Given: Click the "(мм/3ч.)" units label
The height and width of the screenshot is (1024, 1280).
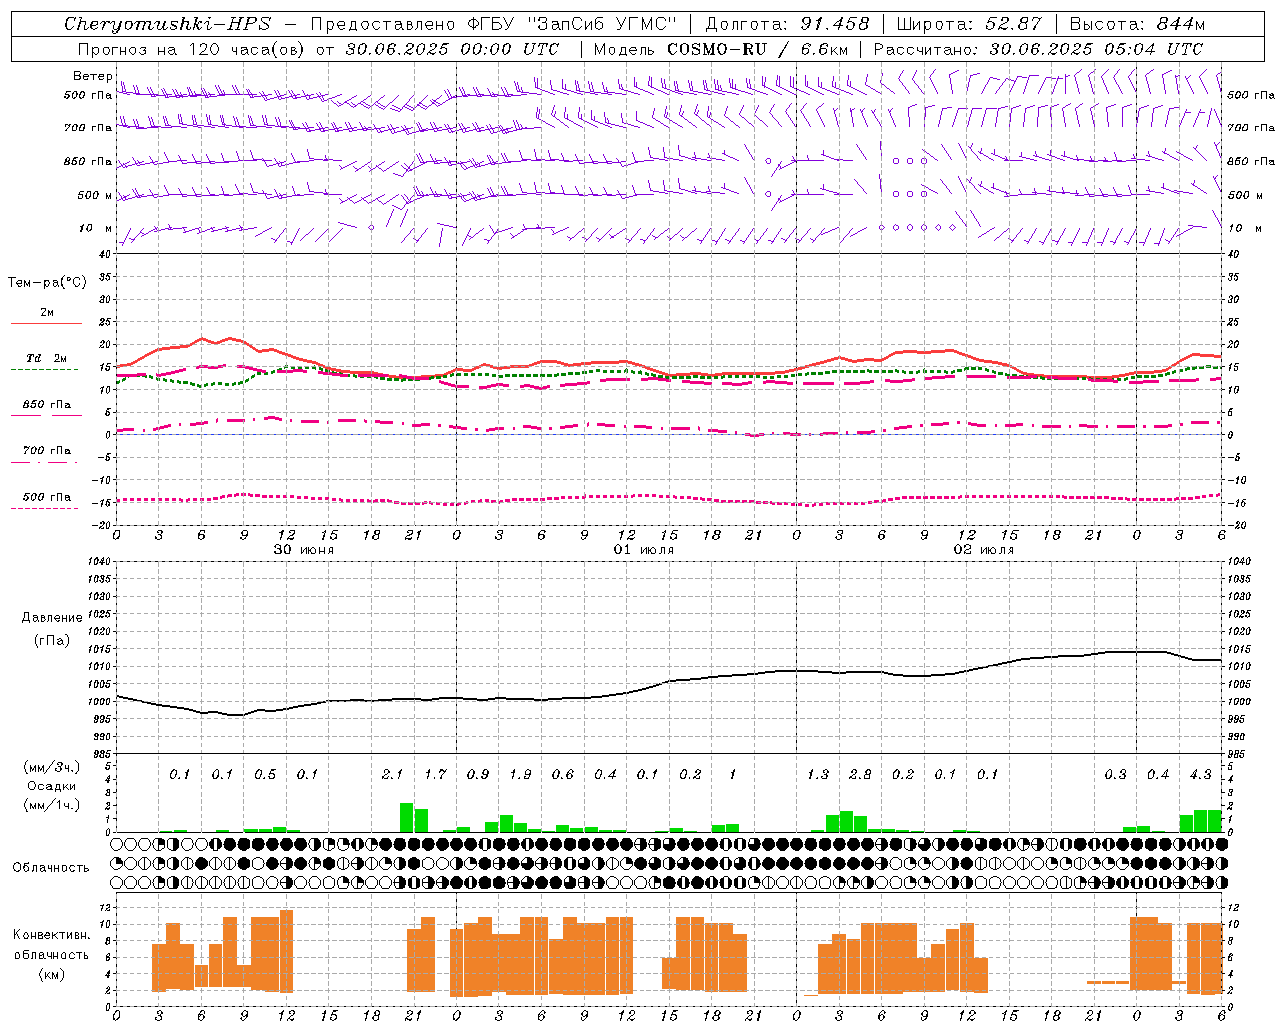Looking at the screenshot, I should coord(51,767).
